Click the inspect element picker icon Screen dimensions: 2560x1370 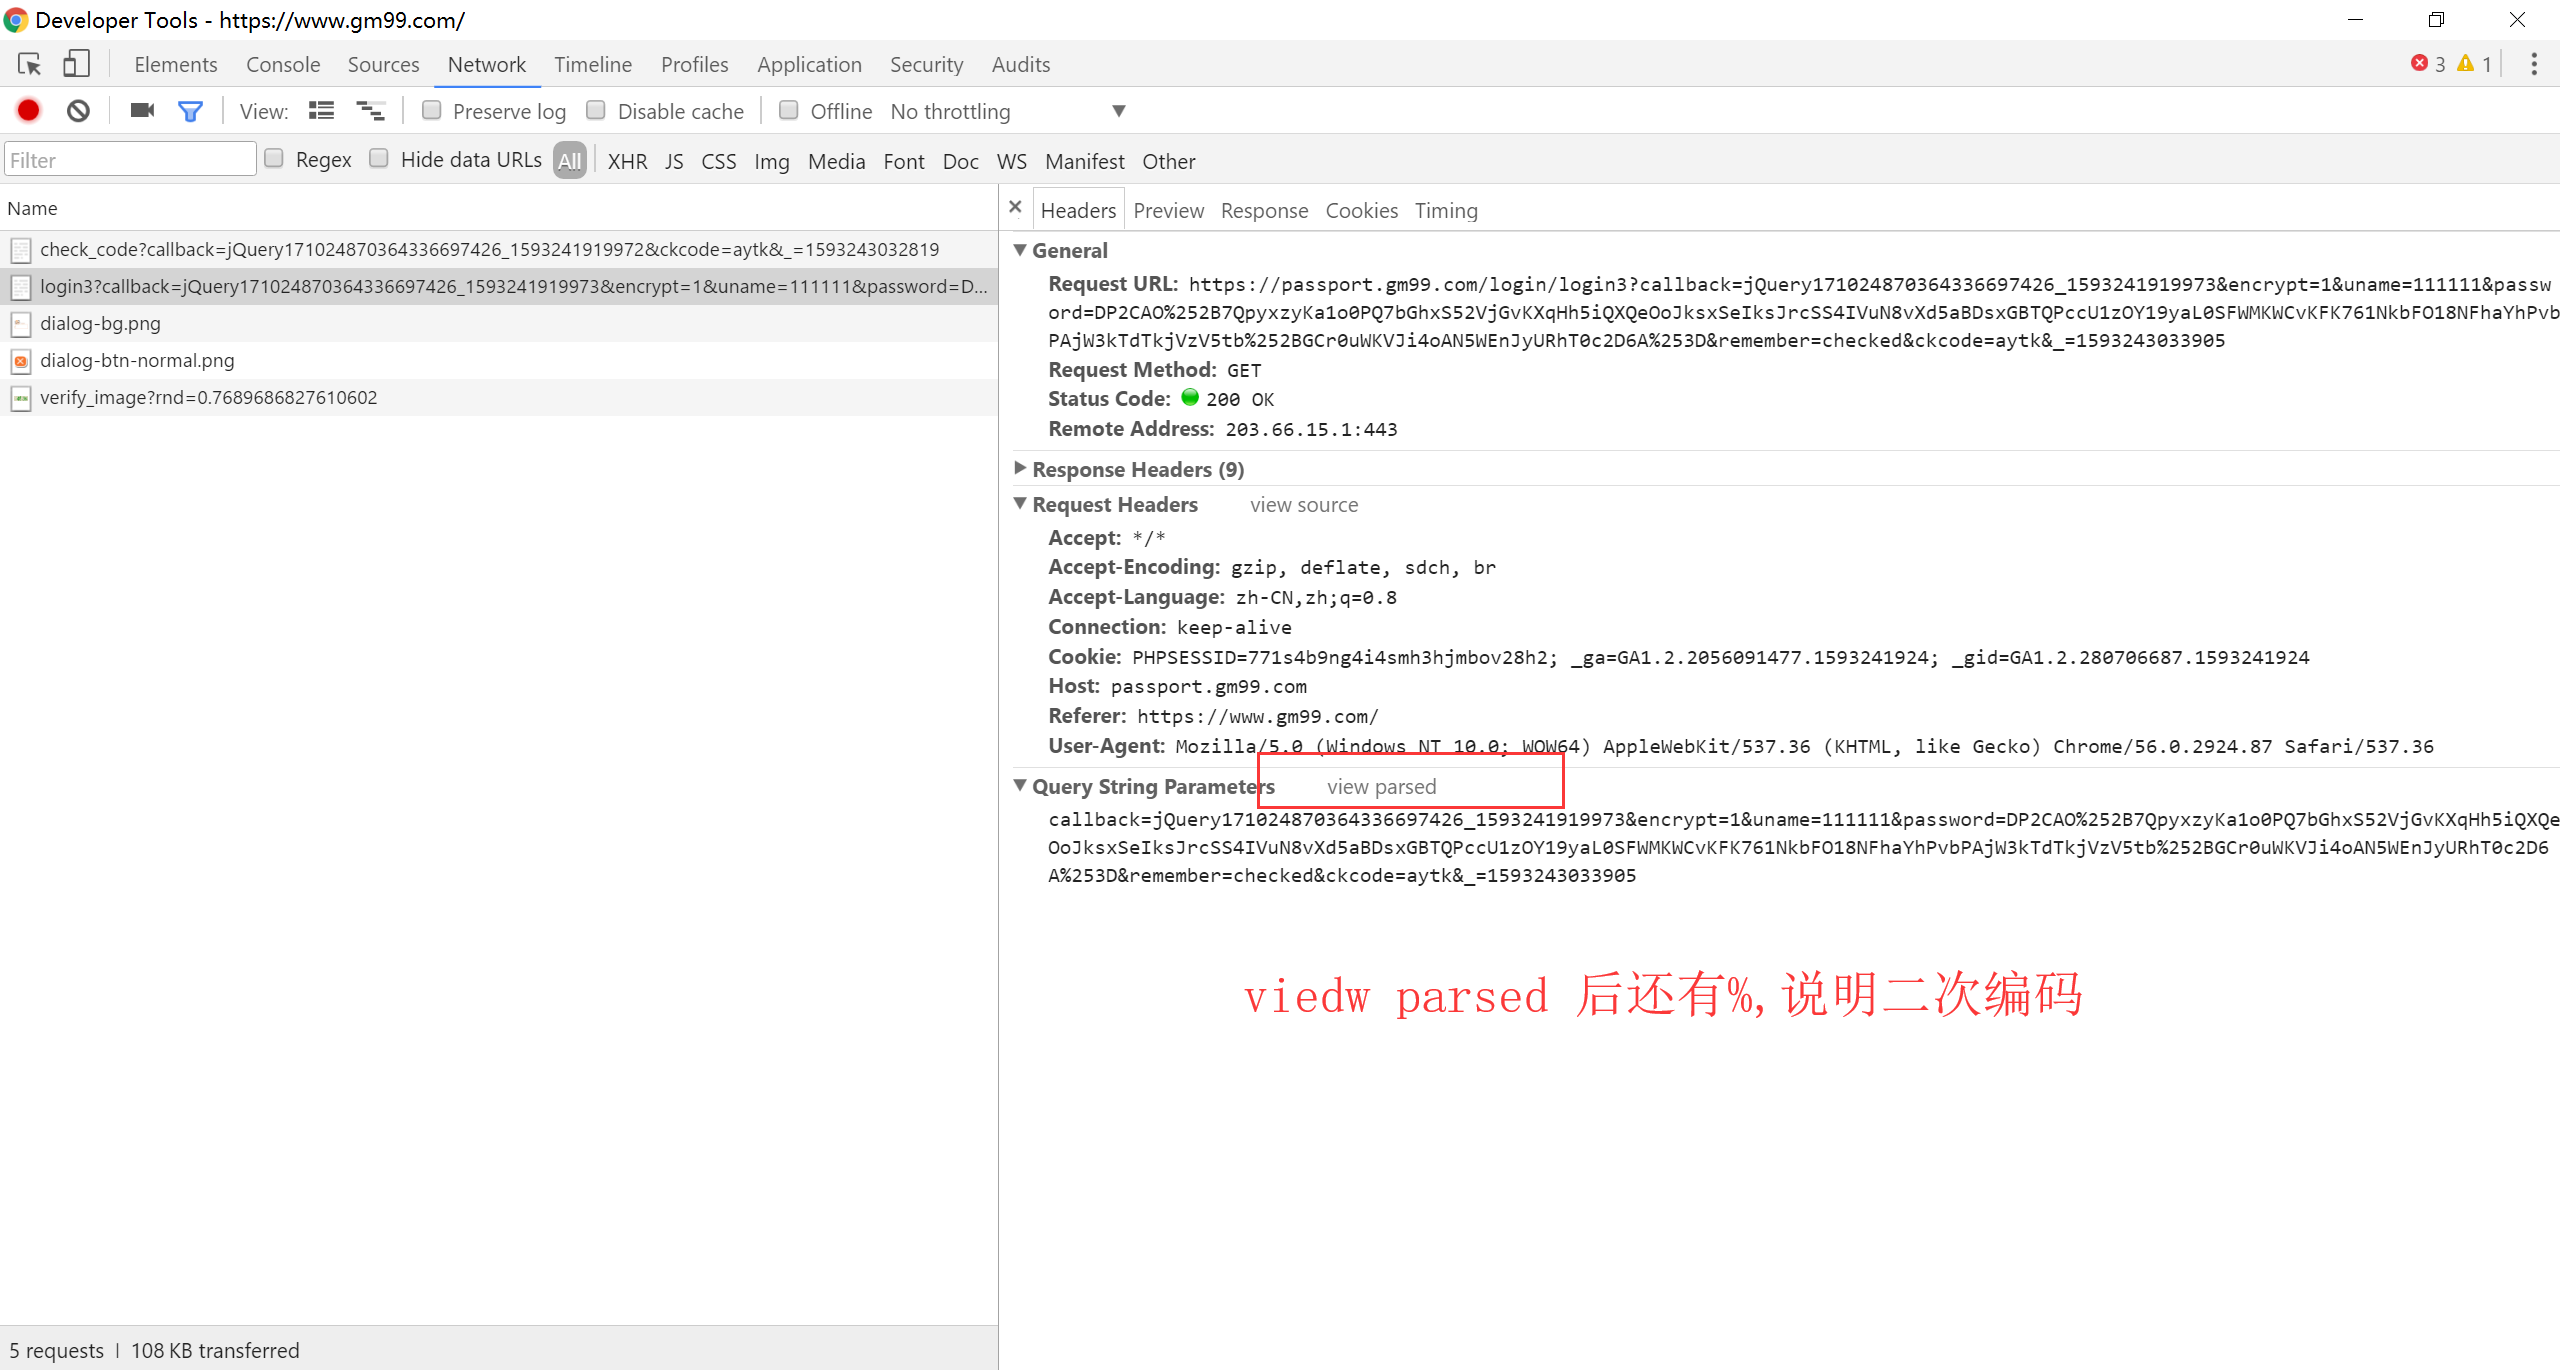coord(29,64)
